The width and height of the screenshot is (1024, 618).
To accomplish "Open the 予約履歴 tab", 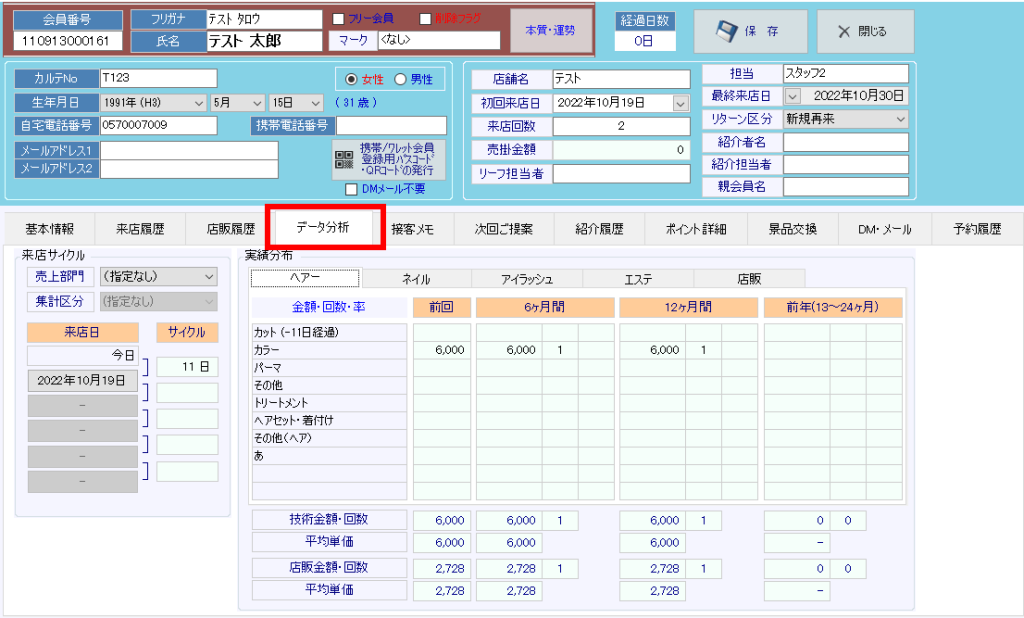I will pos(977,229).
